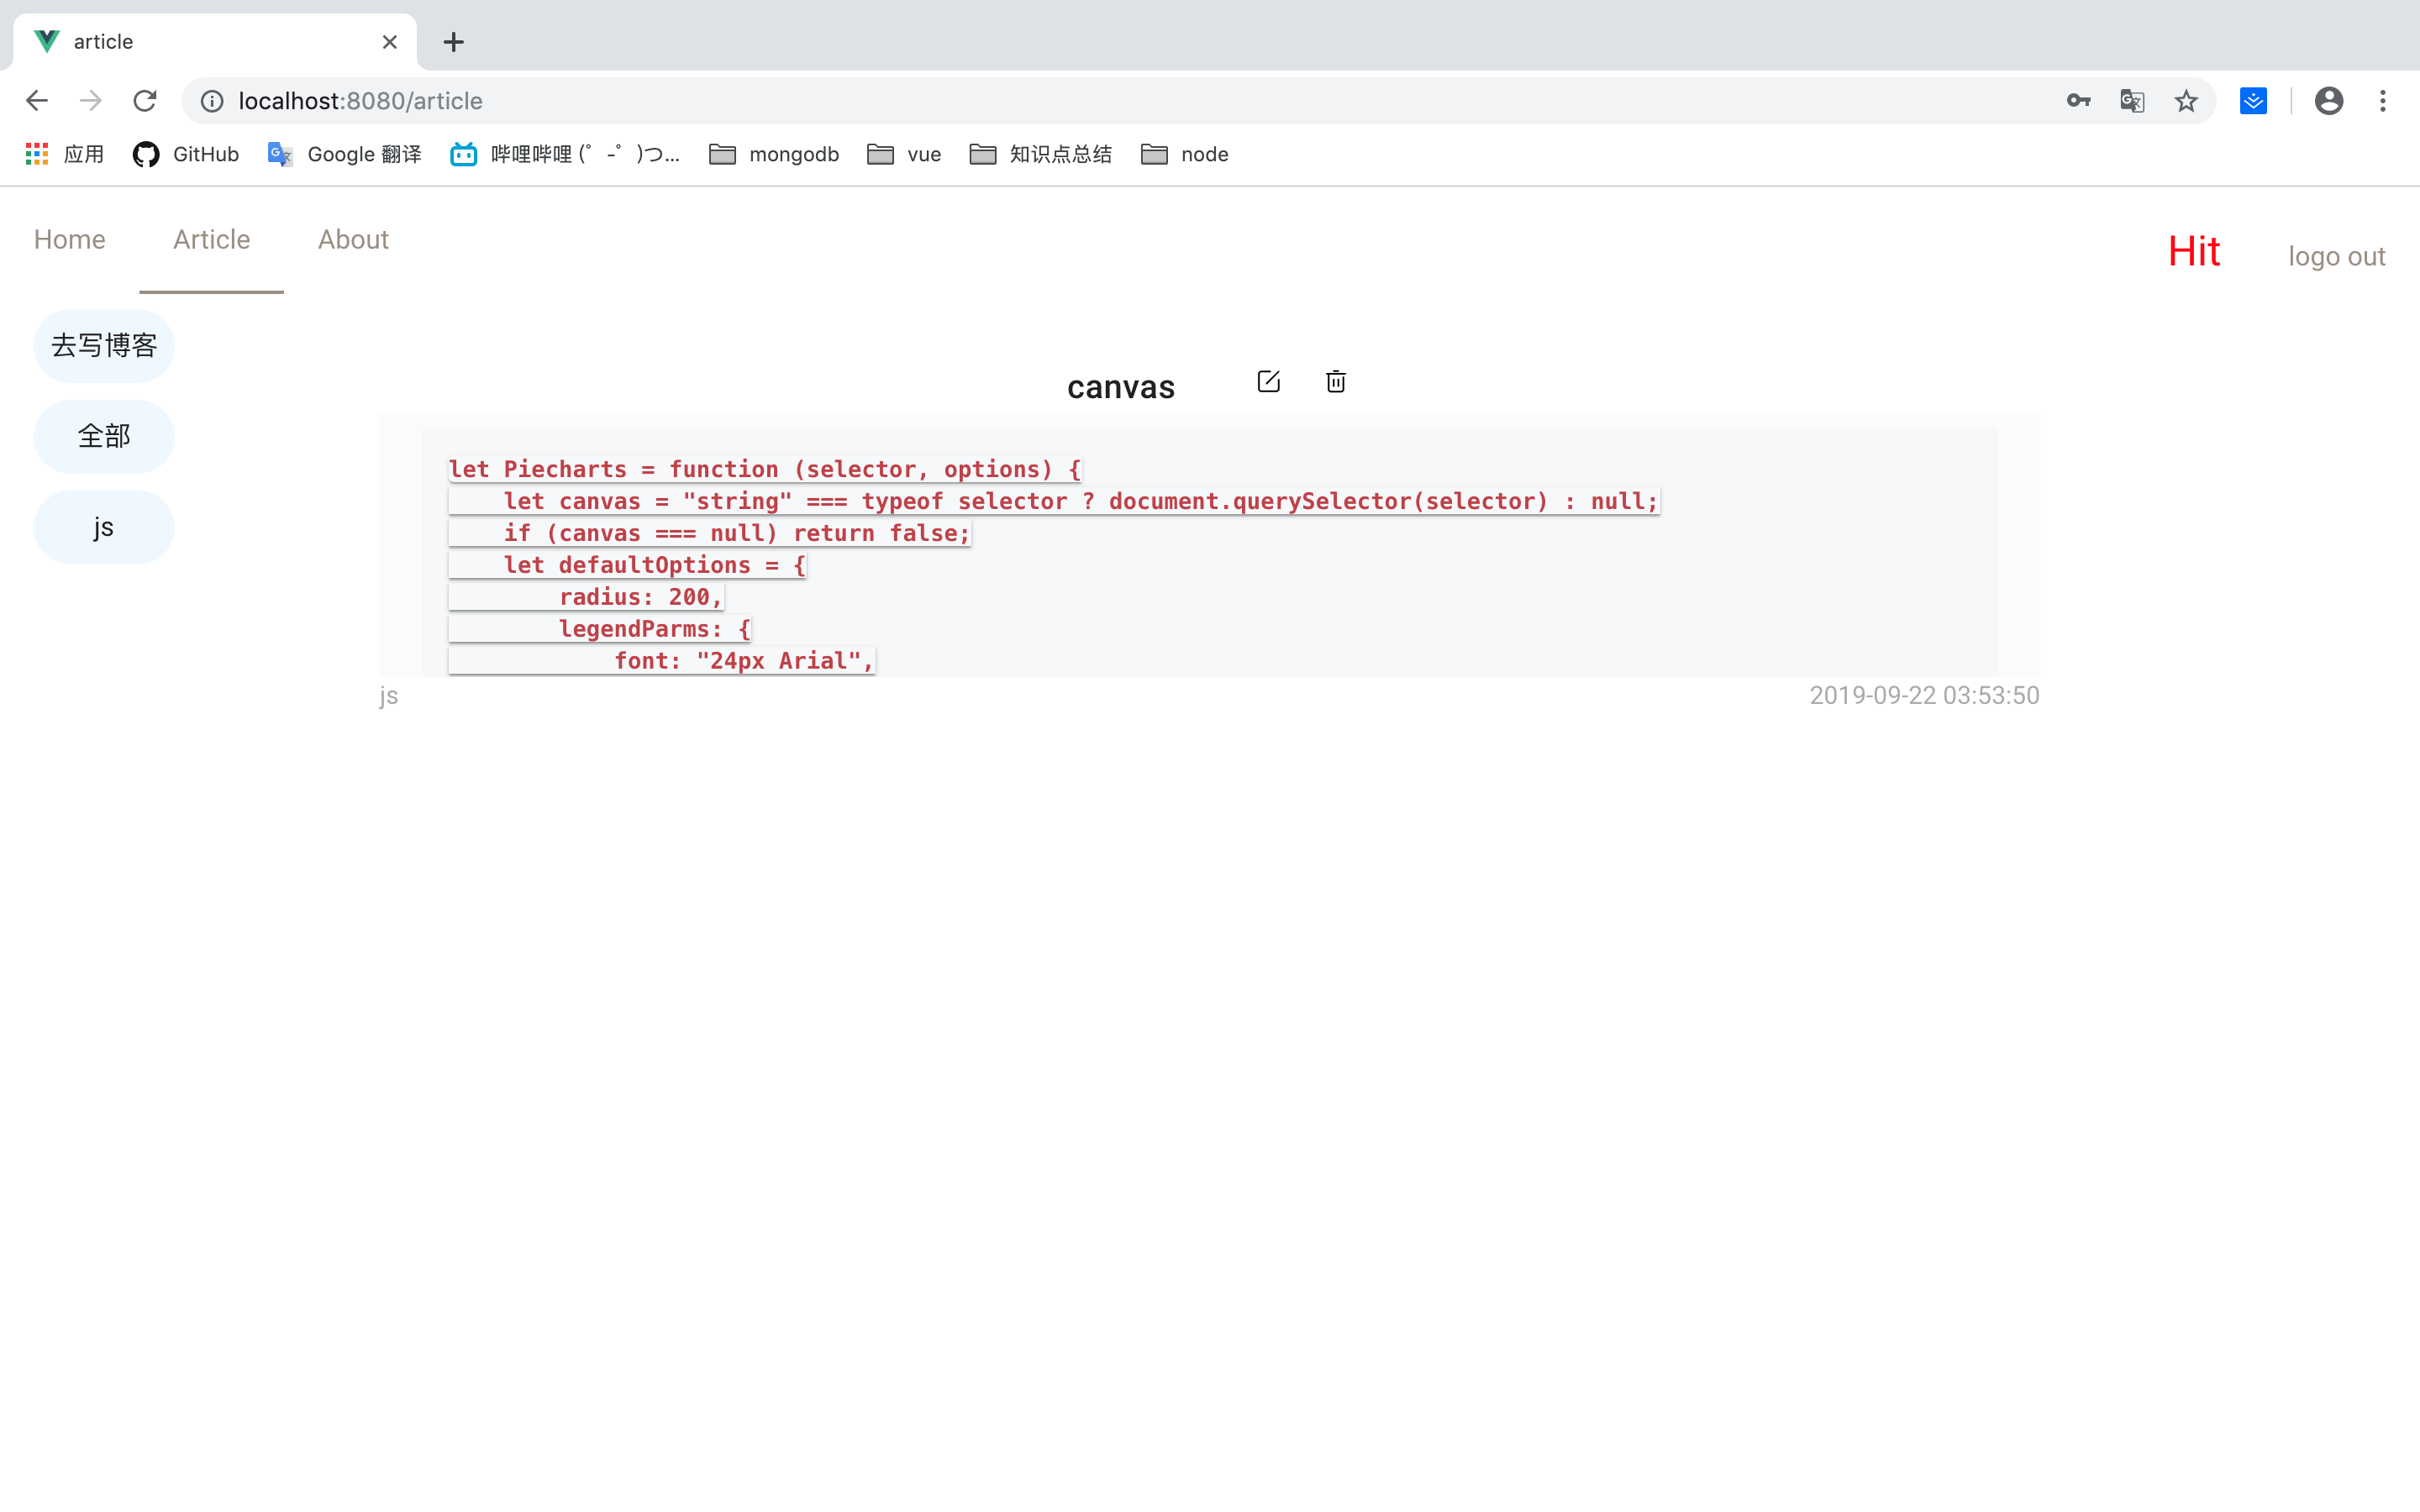Click the saved password key icon
The height and width of the screenshot is (1512, 2420).
pos(2078,101)
